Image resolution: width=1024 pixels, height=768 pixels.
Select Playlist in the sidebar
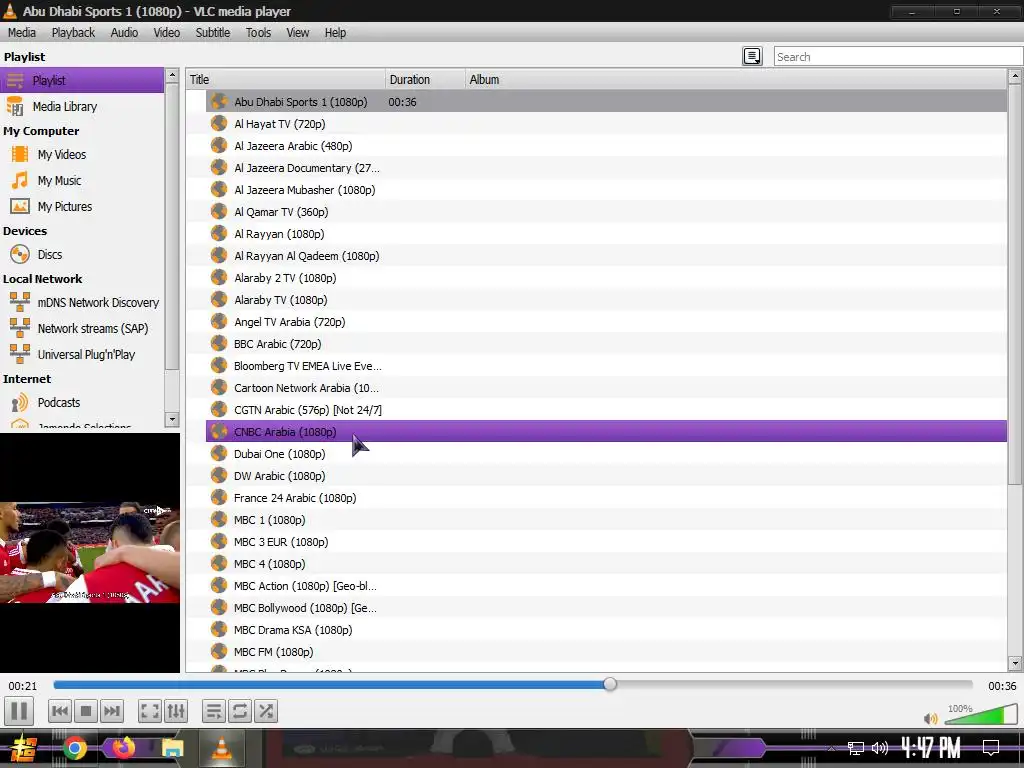coord(82,80)
